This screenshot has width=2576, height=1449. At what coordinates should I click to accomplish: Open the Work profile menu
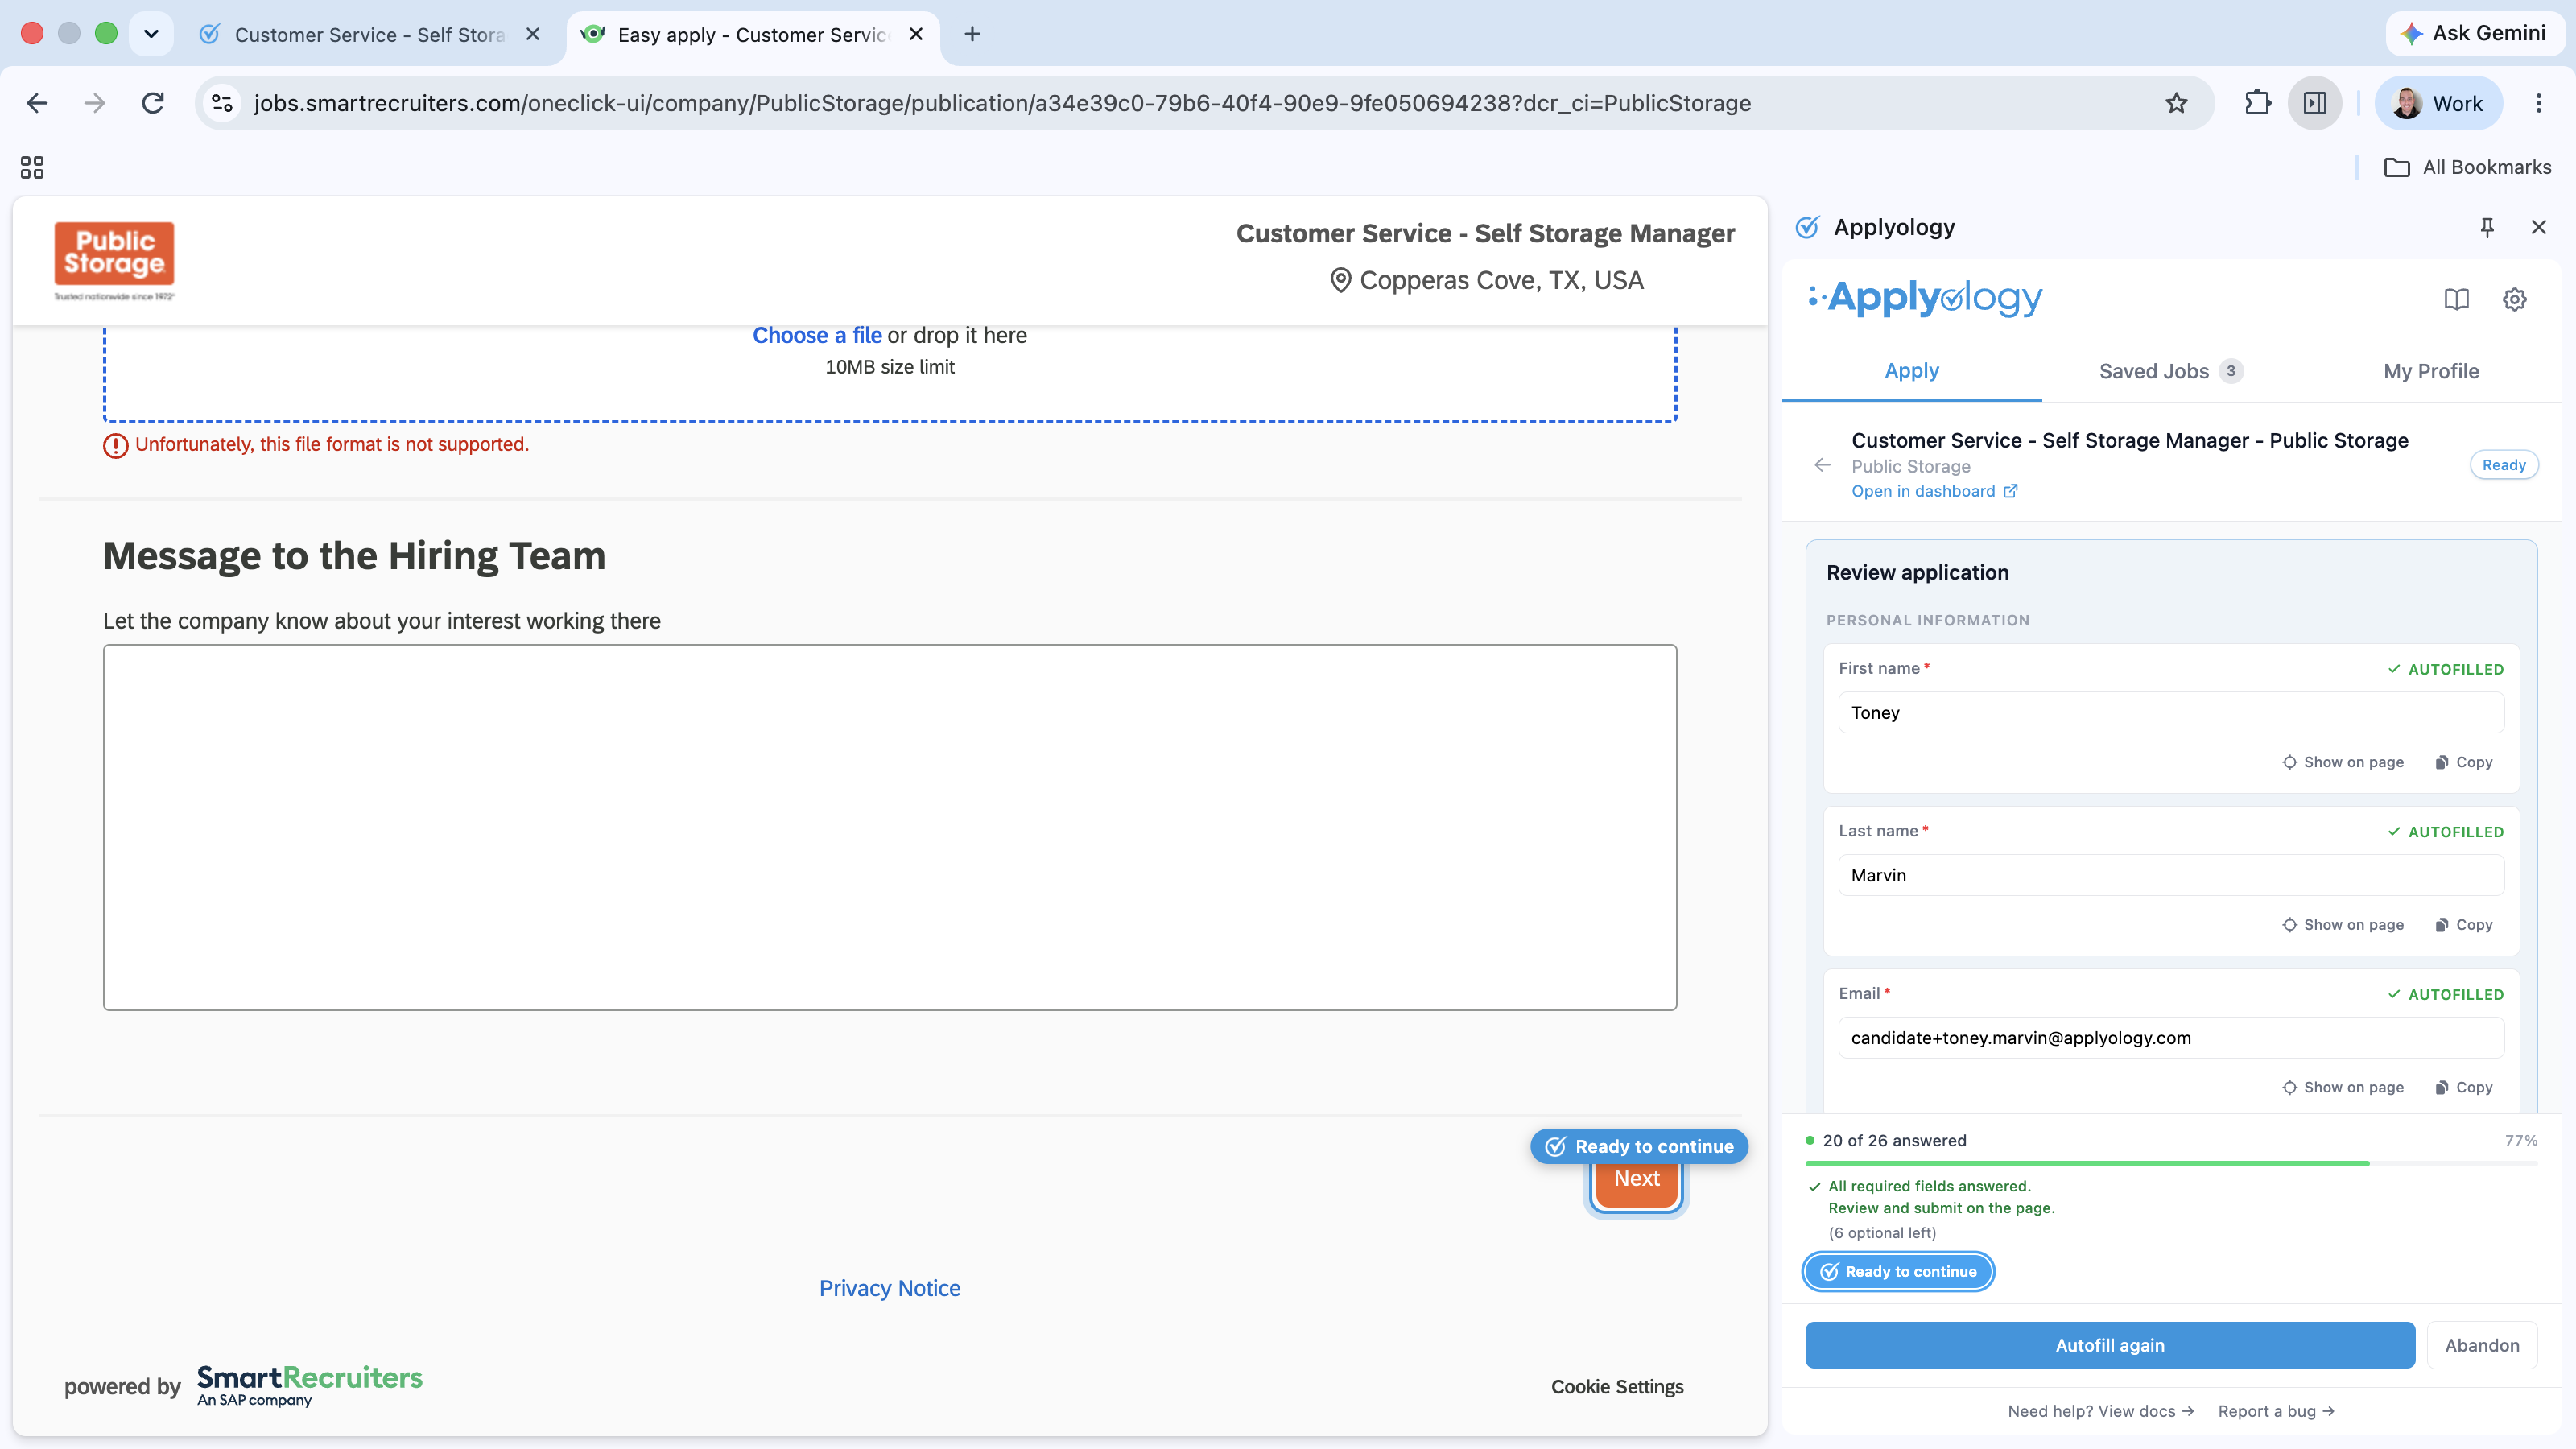[2438, 103]
